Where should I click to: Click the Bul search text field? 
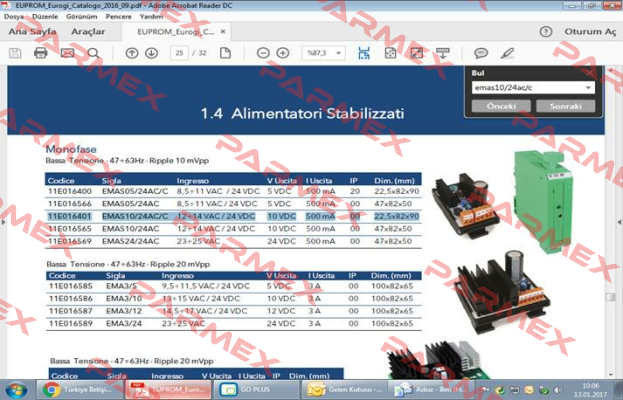(x=528, y=87)
